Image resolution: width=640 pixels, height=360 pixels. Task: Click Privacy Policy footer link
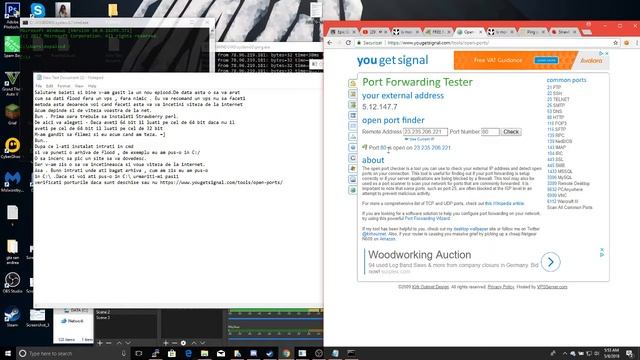click(501, 287)
